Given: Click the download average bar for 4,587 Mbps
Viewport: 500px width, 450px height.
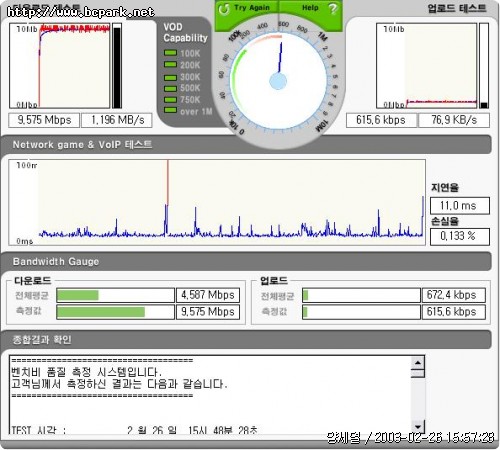Looking at the screenshot, I should (115, 295).
